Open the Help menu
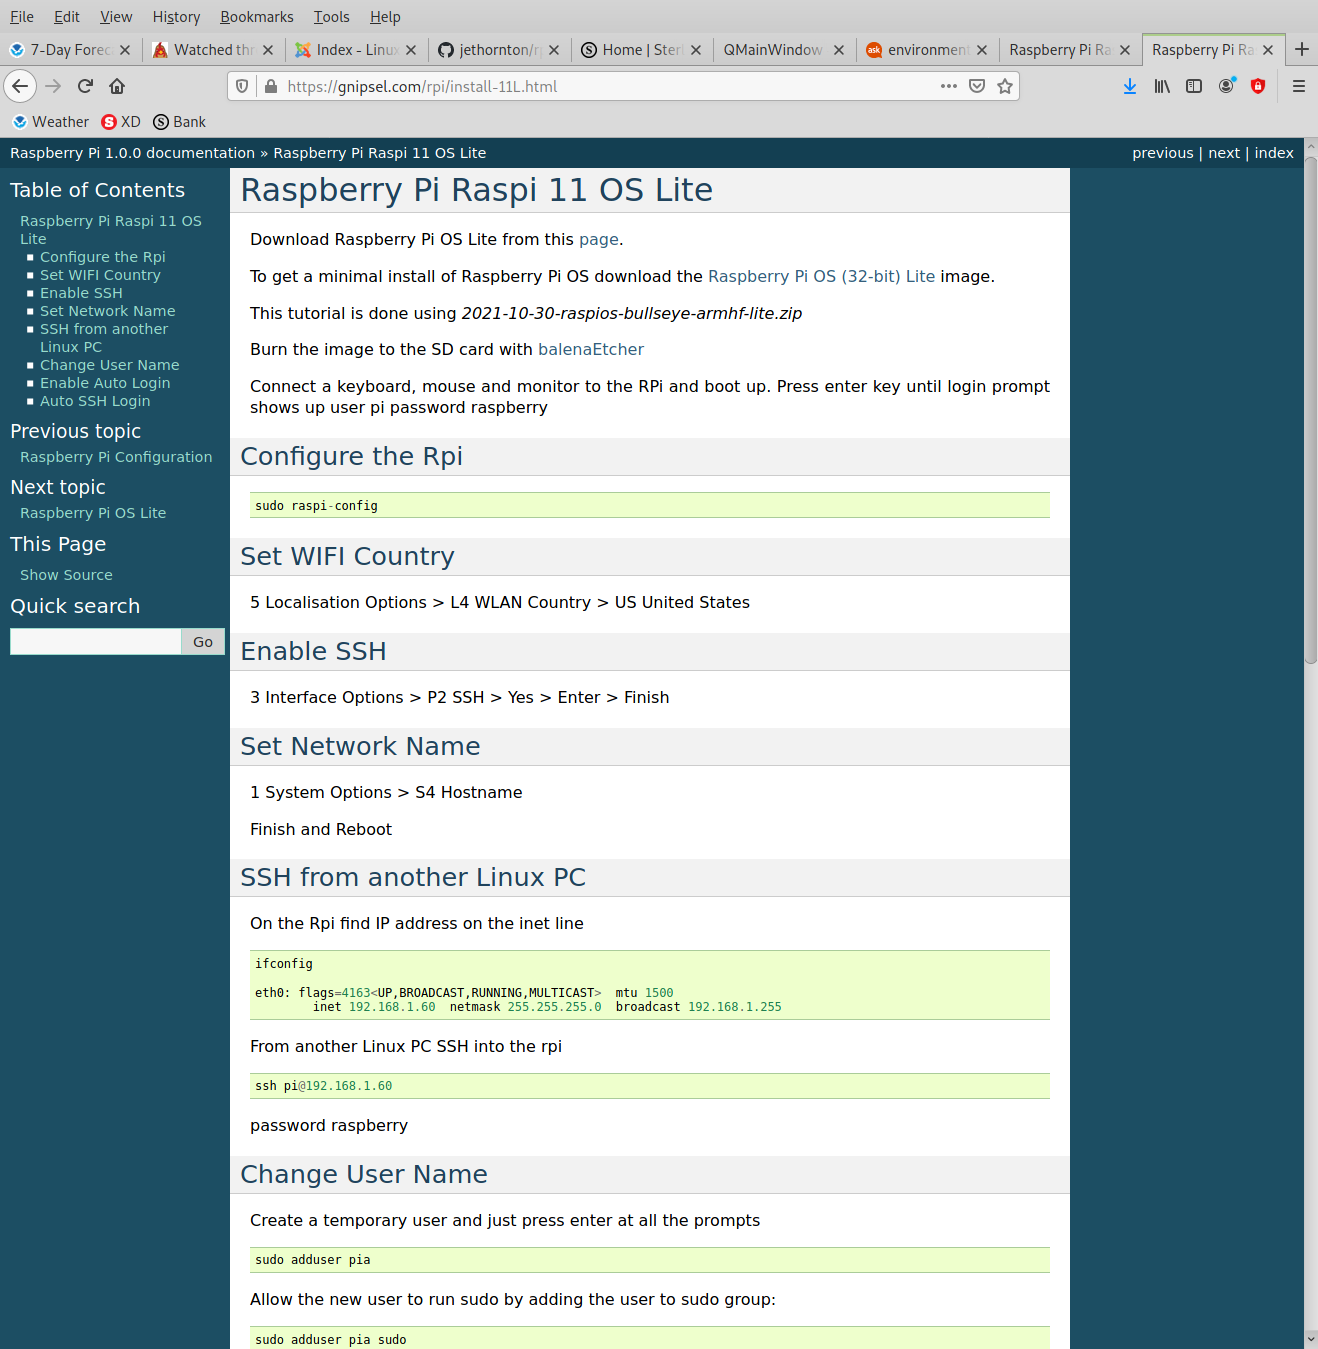1318x1349 pixels. pos(385,17)
